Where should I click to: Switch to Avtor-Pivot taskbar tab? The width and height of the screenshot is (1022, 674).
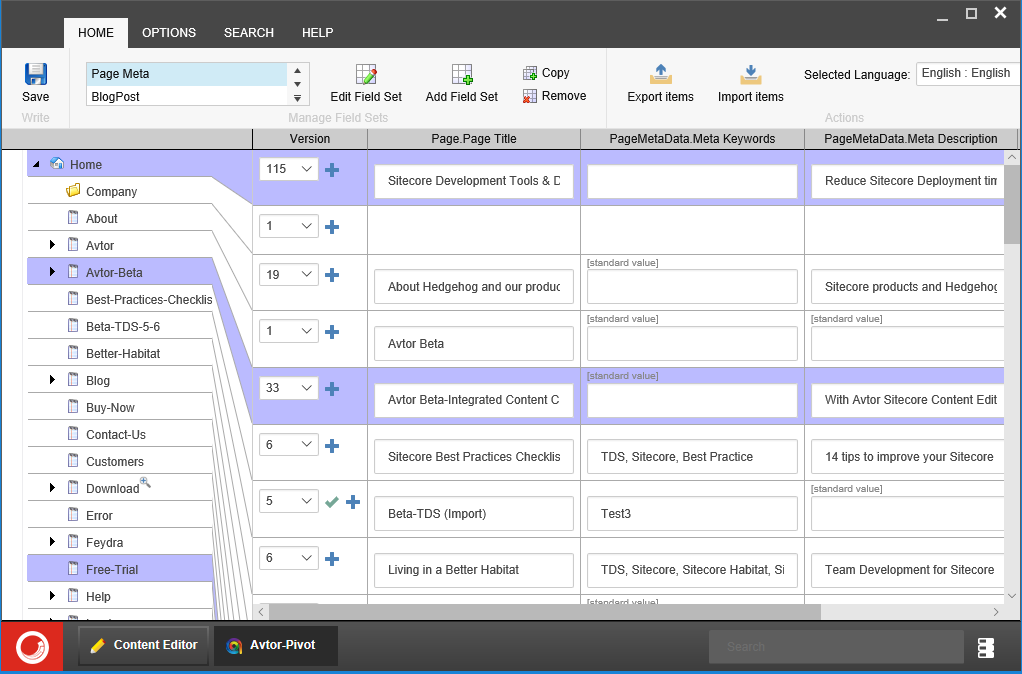coord(276,645)
